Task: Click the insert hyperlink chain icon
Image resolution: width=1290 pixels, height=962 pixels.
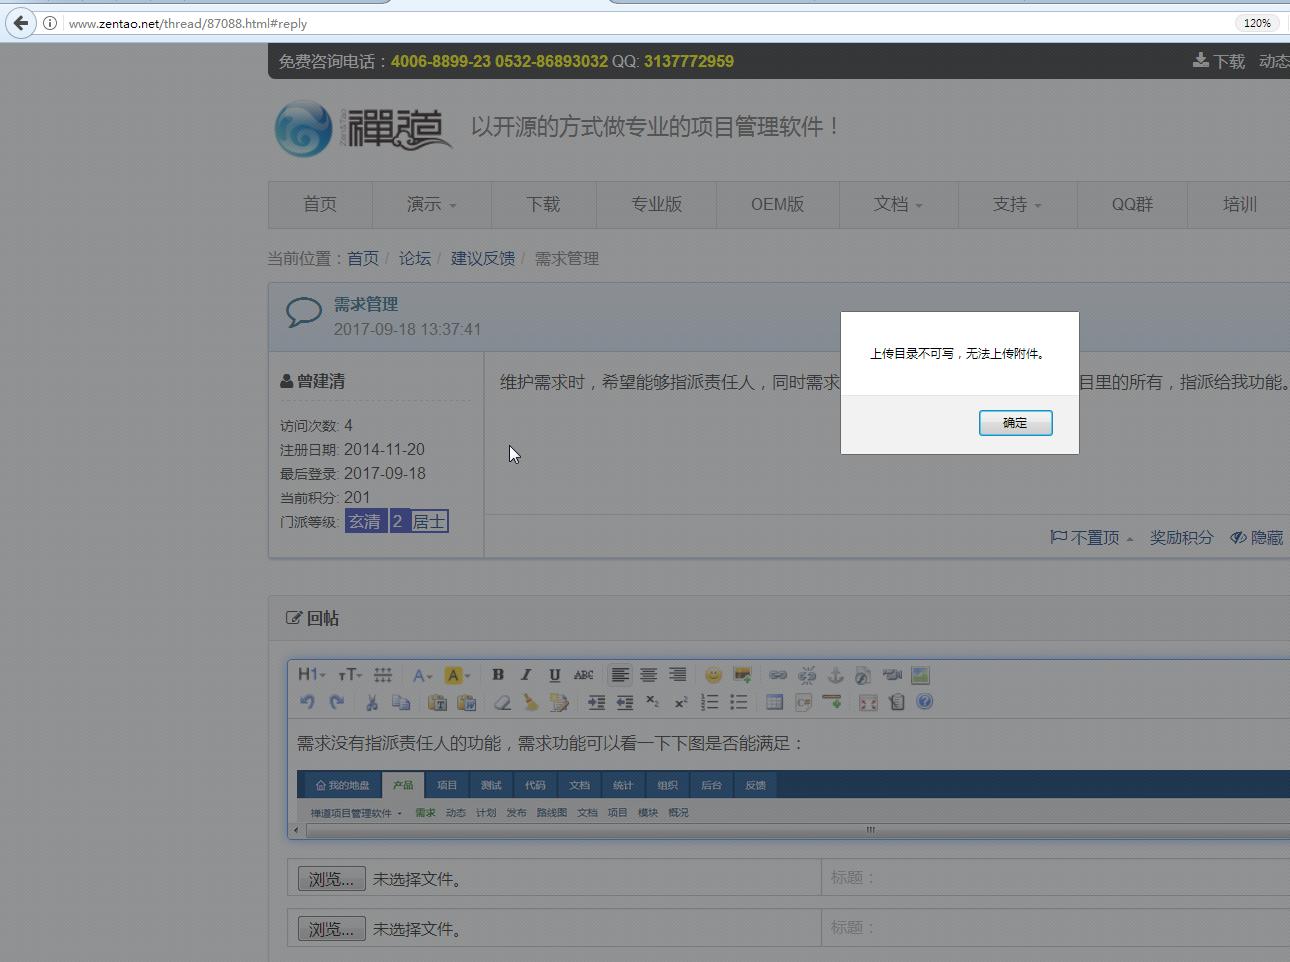Action: tap(778, 675)
